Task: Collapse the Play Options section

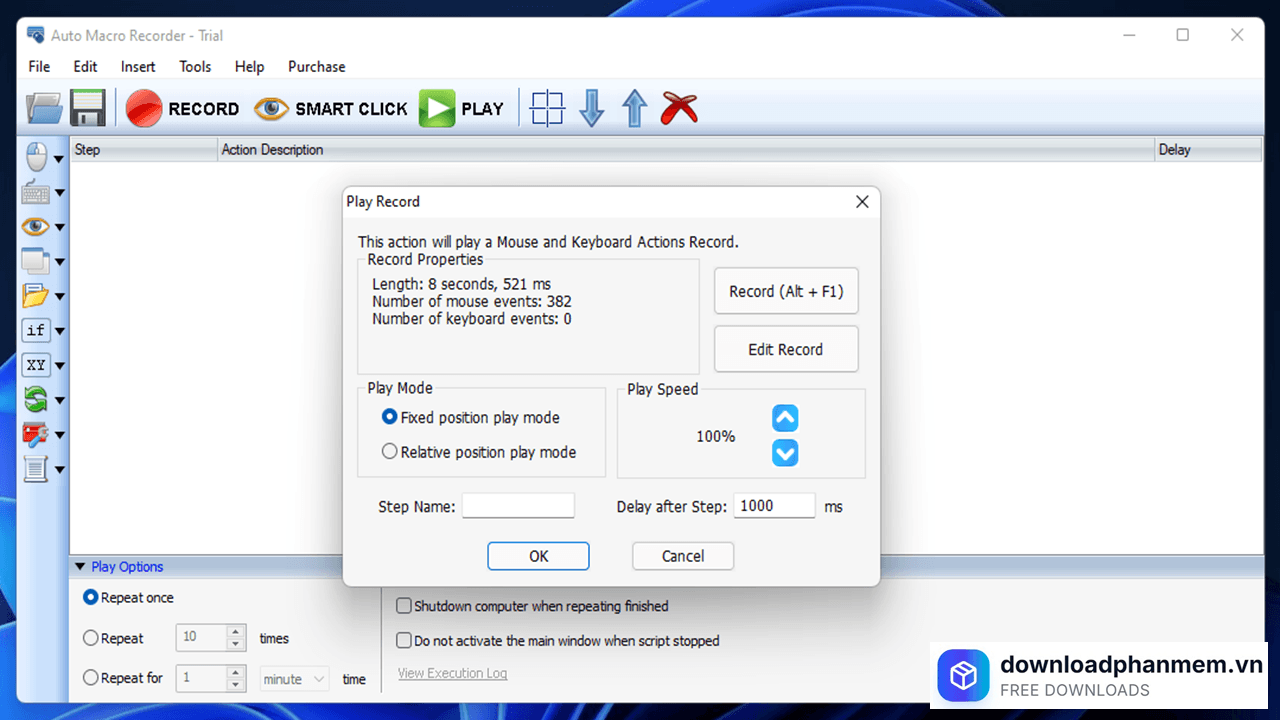Action: (80, 567)
